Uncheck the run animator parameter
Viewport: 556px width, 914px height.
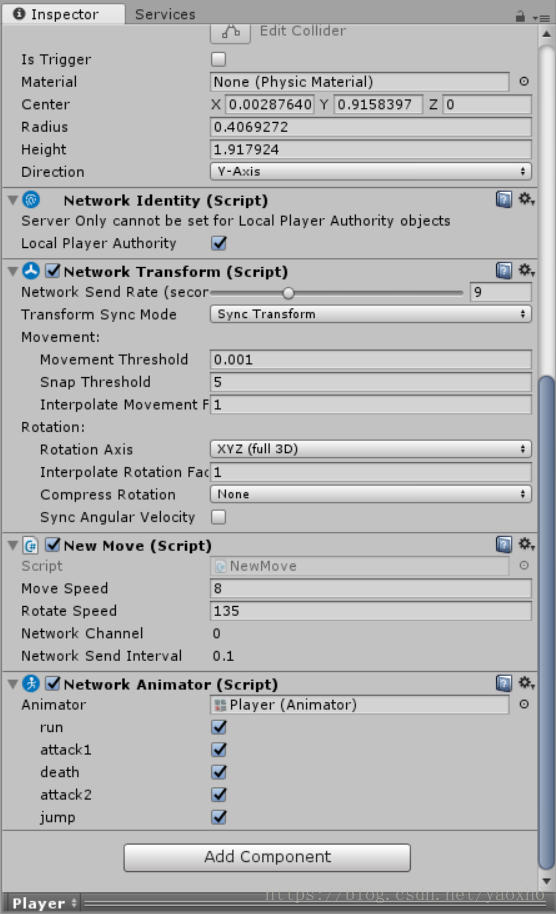coord(219,727)
